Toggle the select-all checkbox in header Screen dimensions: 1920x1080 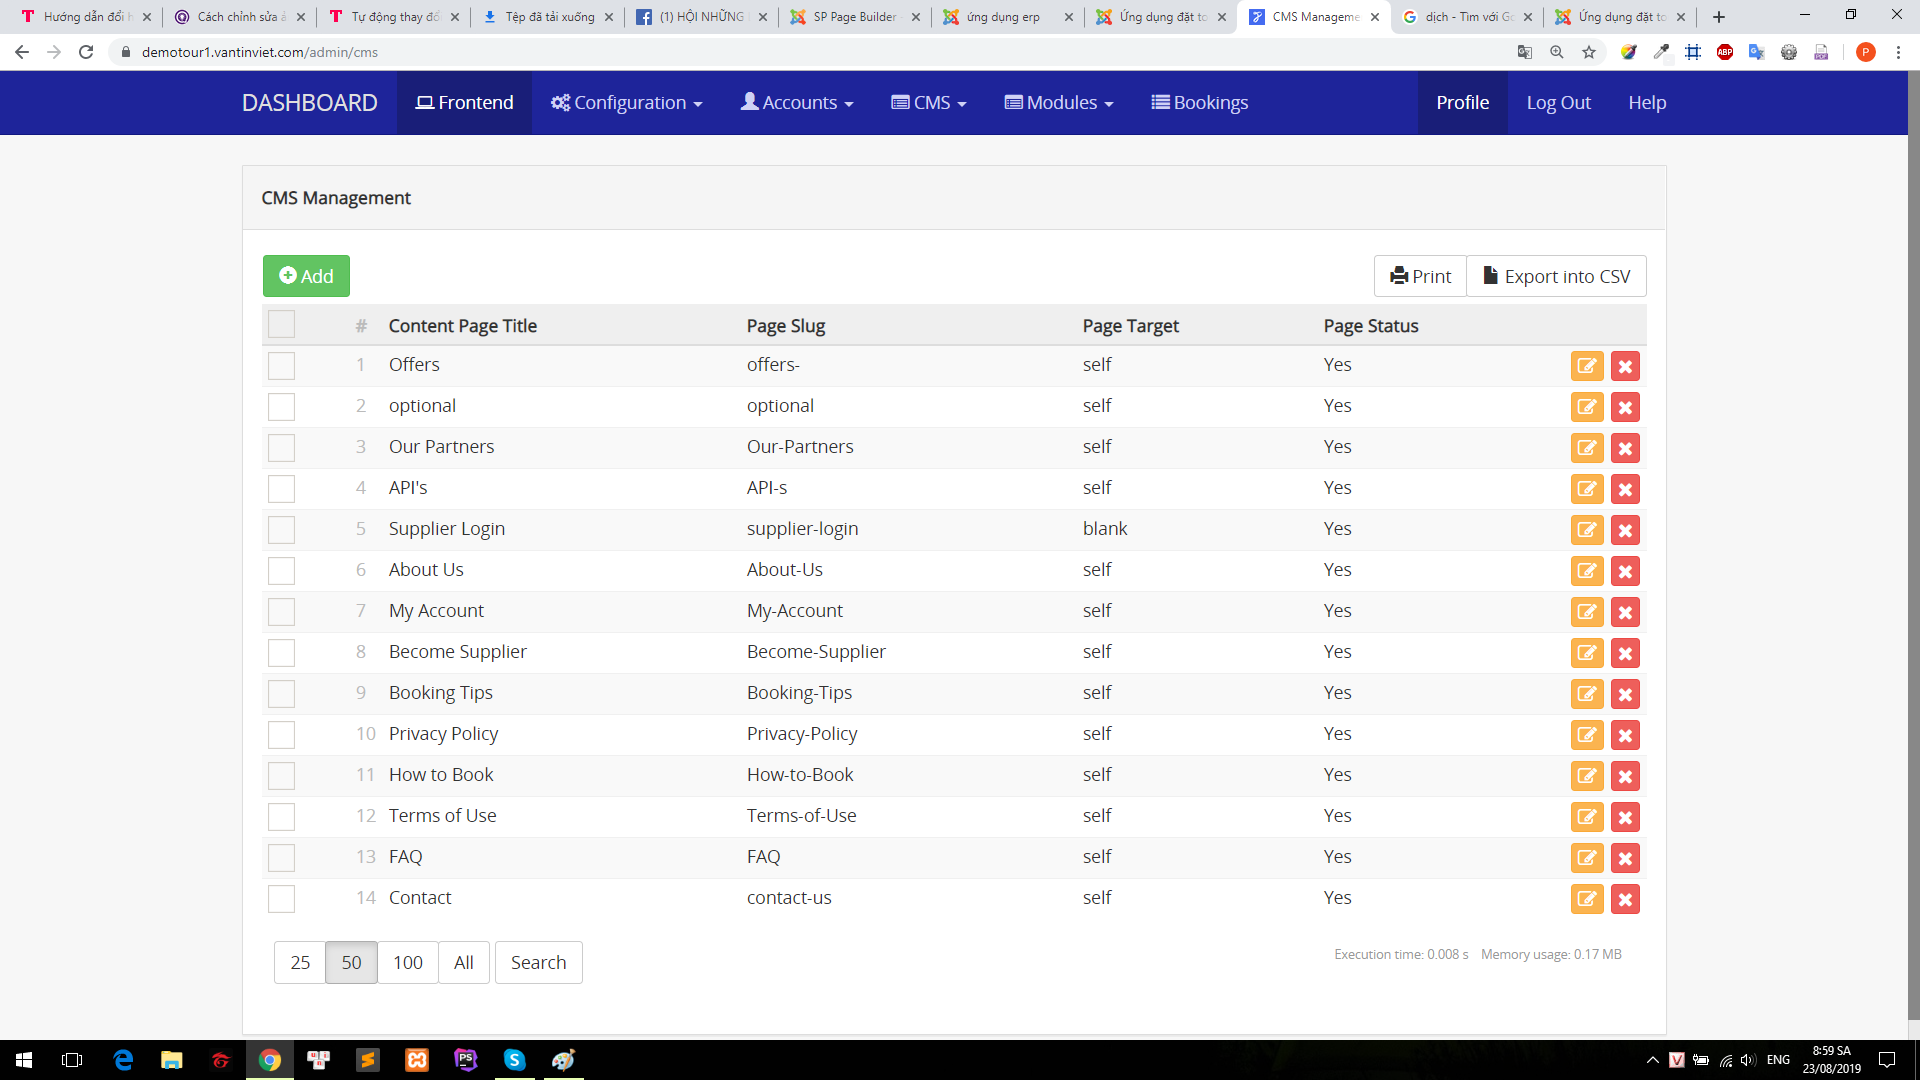(282, 324)
